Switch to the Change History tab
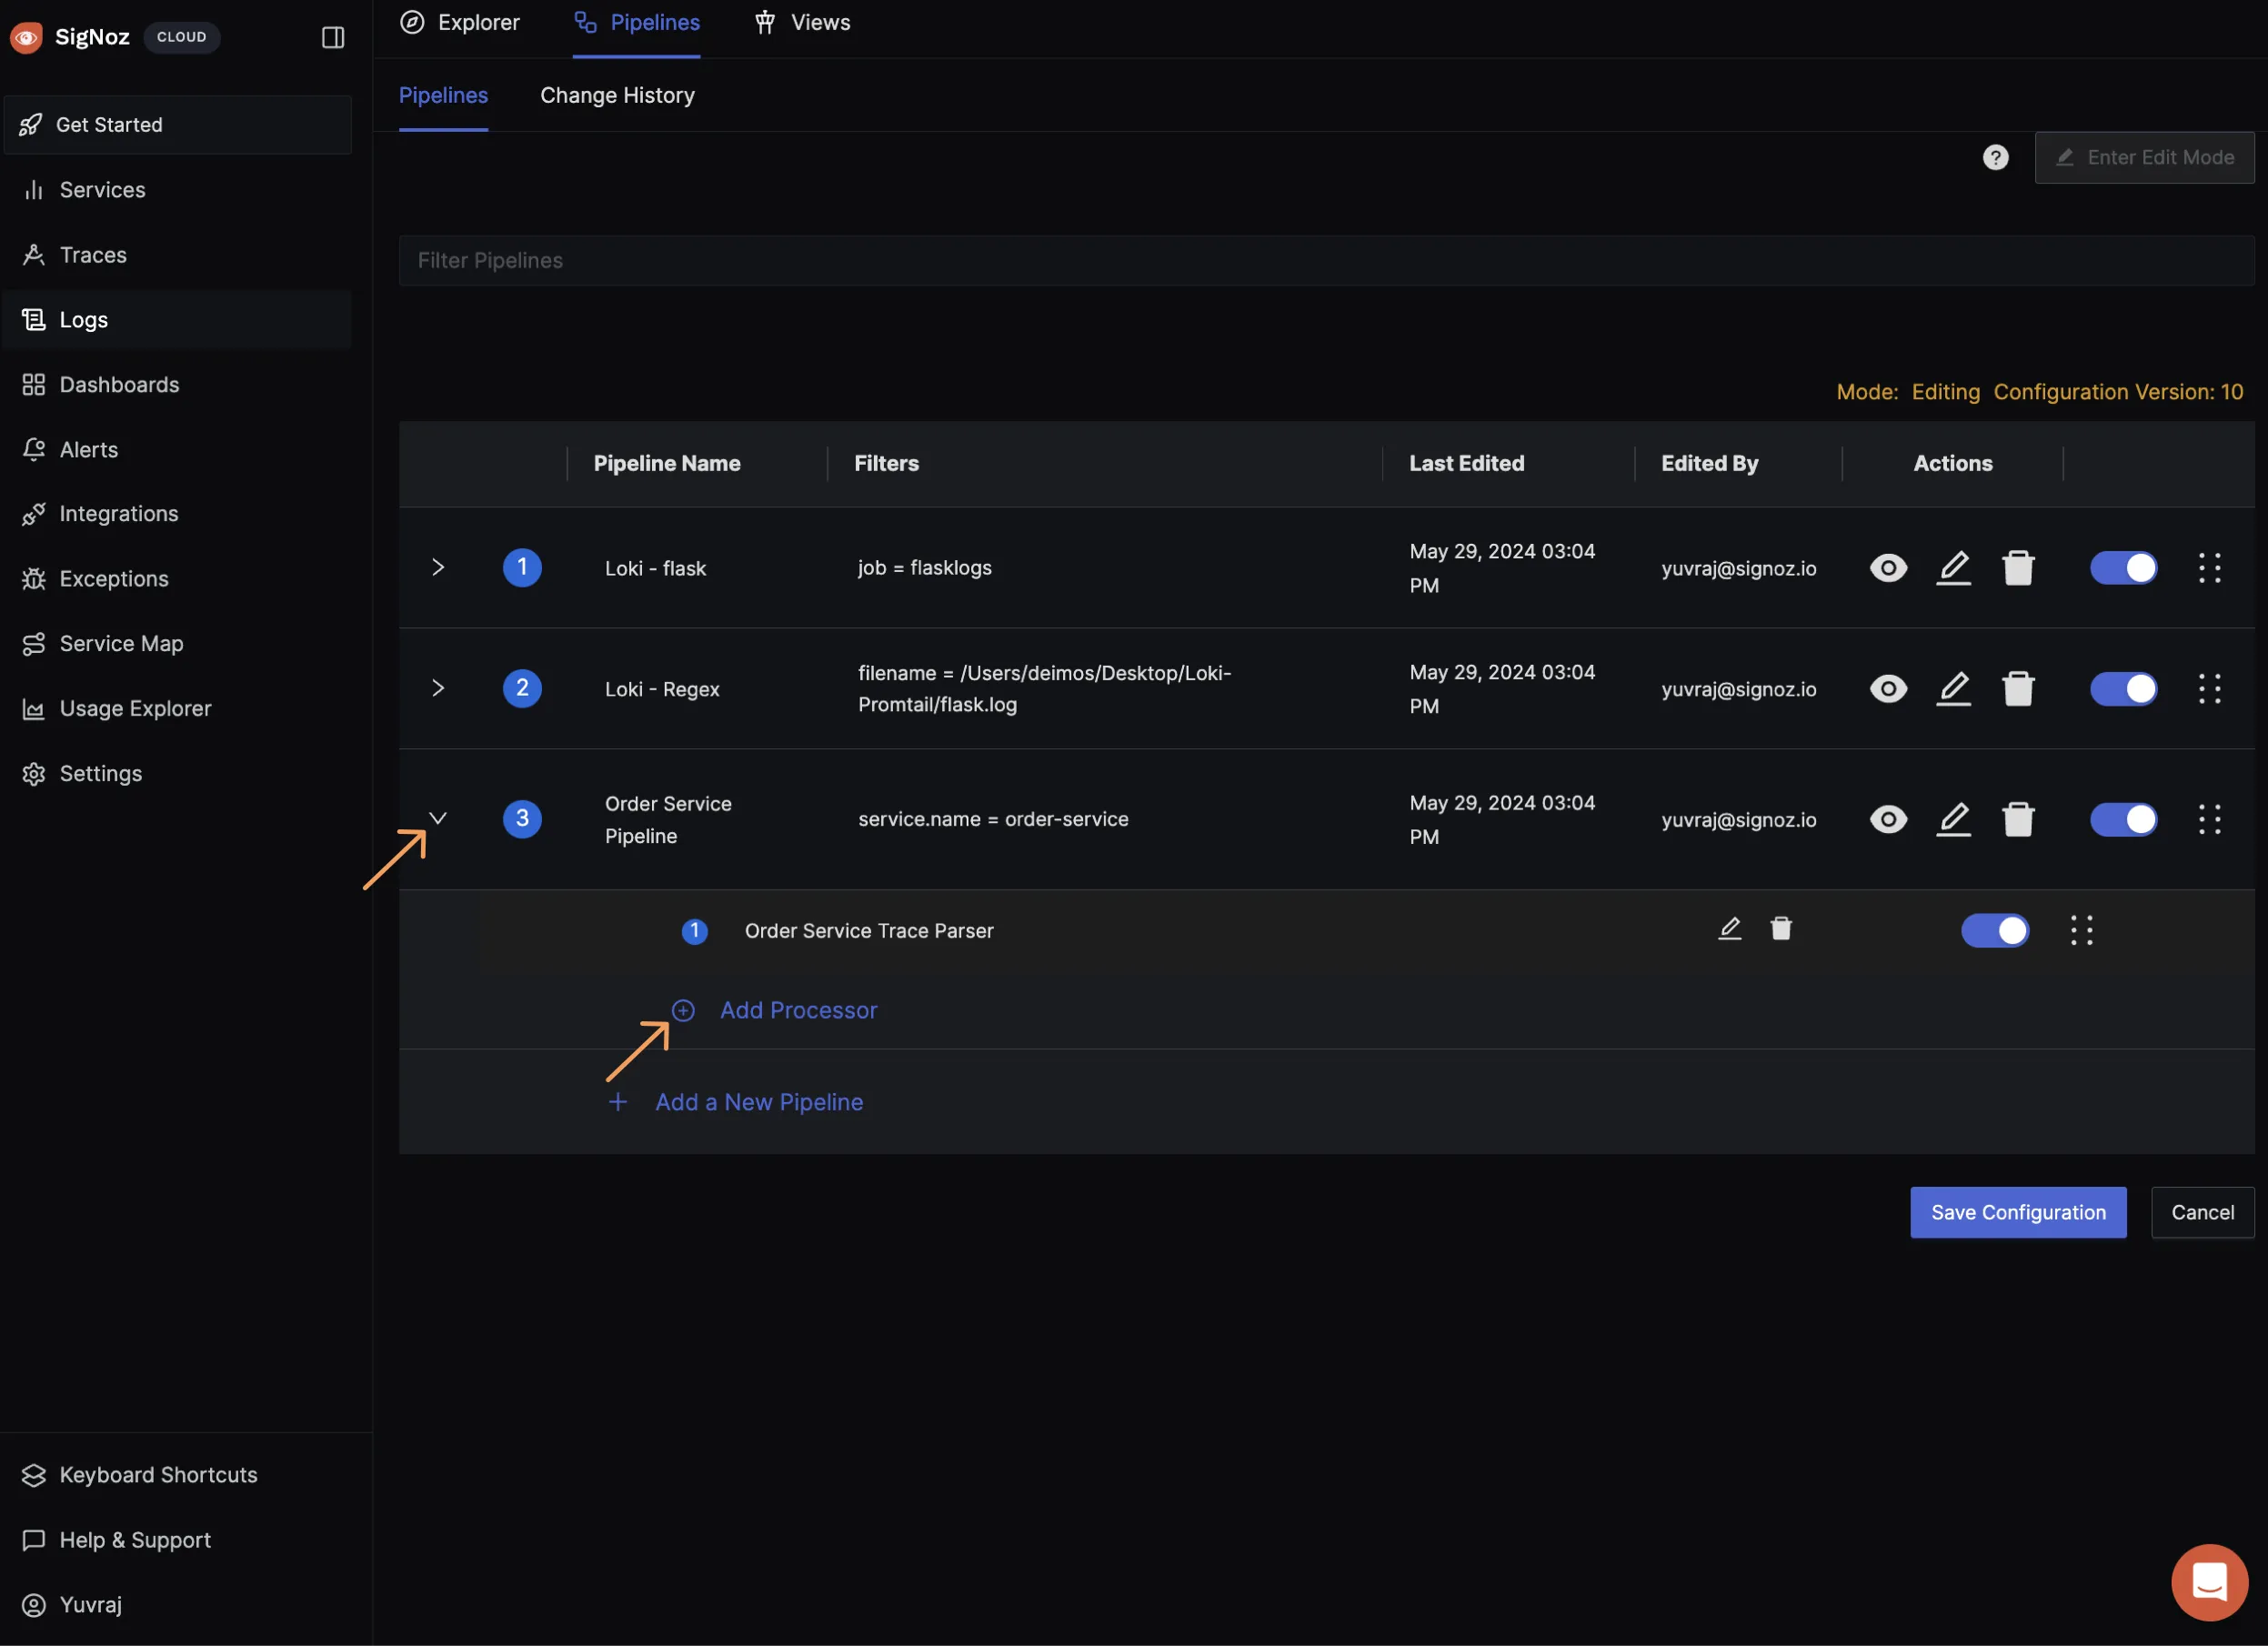Viewport: 2268px width, 1646px height. pos(617,96)
